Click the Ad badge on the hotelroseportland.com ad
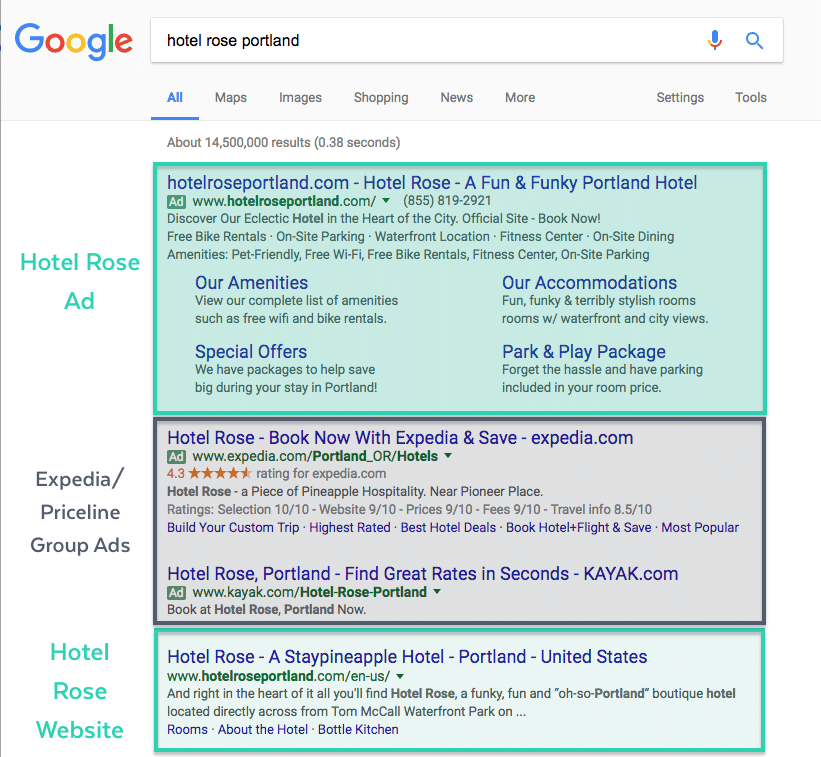Screen dimensions: 821x757 (176, 202)
